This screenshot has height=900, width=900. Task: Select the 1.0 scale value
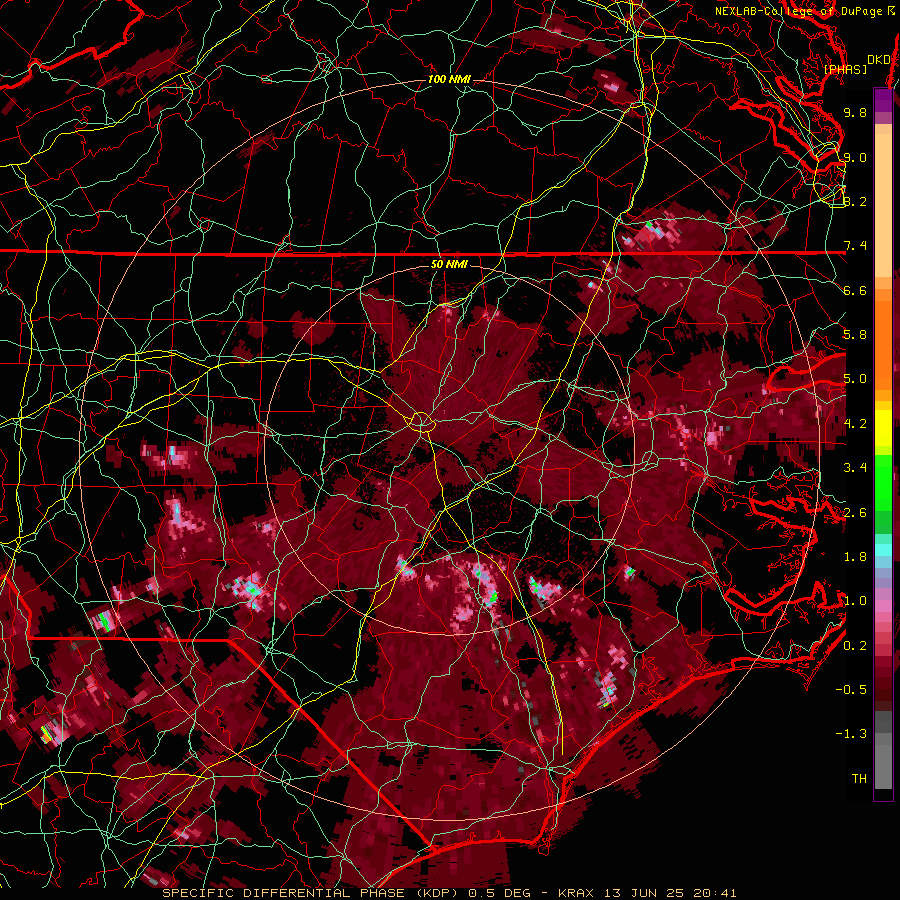(x=855, y=601)
